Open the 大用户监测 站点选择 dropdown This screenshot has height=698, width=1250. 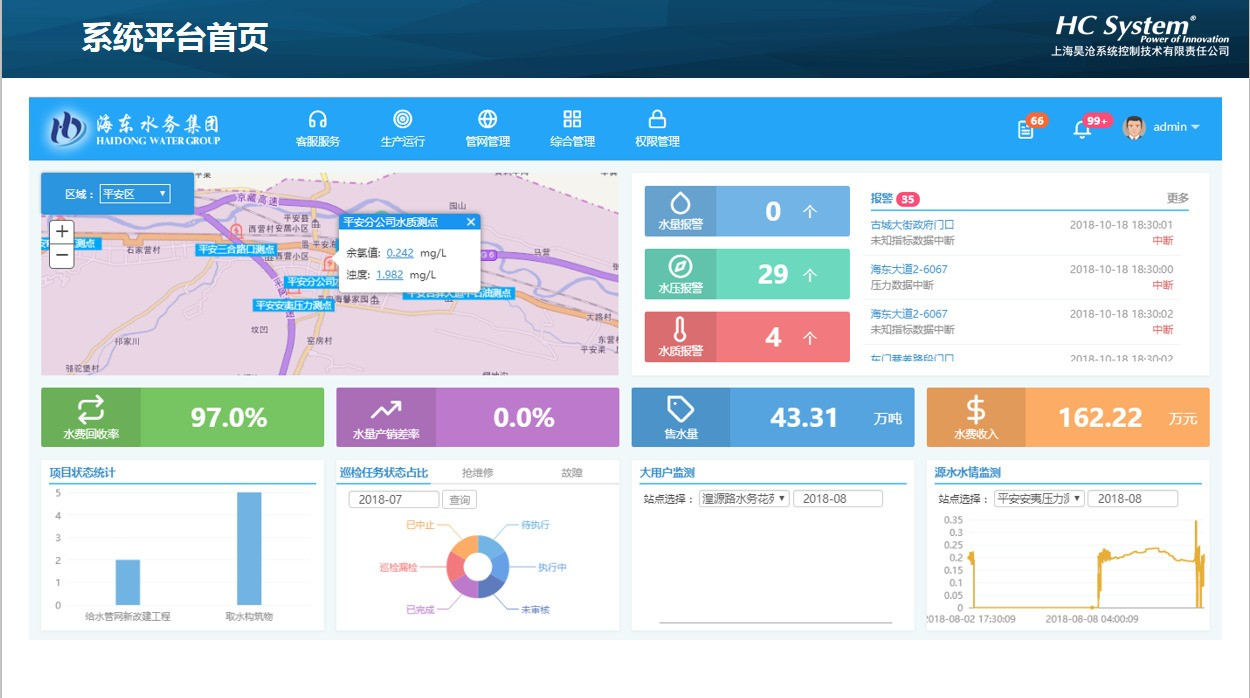point(744,498)
